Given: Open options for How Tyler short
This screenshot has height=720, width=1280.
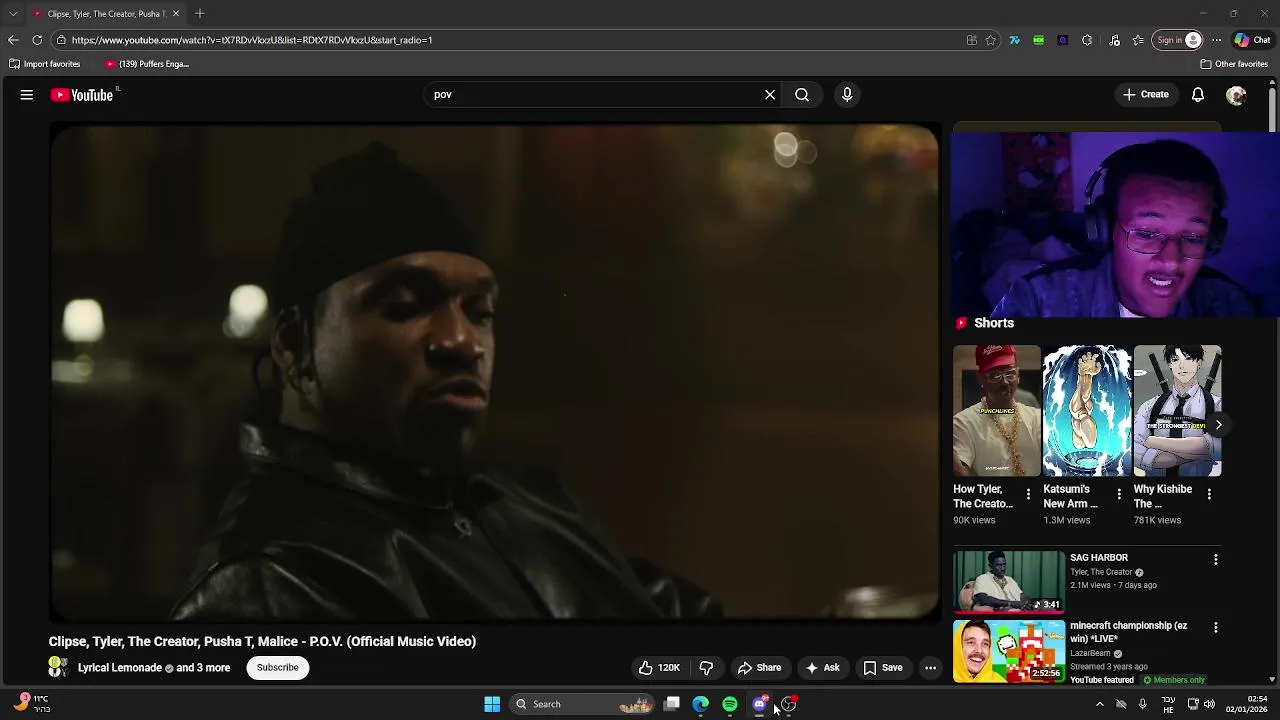Looking at the screenshot, I should 1028,494.
